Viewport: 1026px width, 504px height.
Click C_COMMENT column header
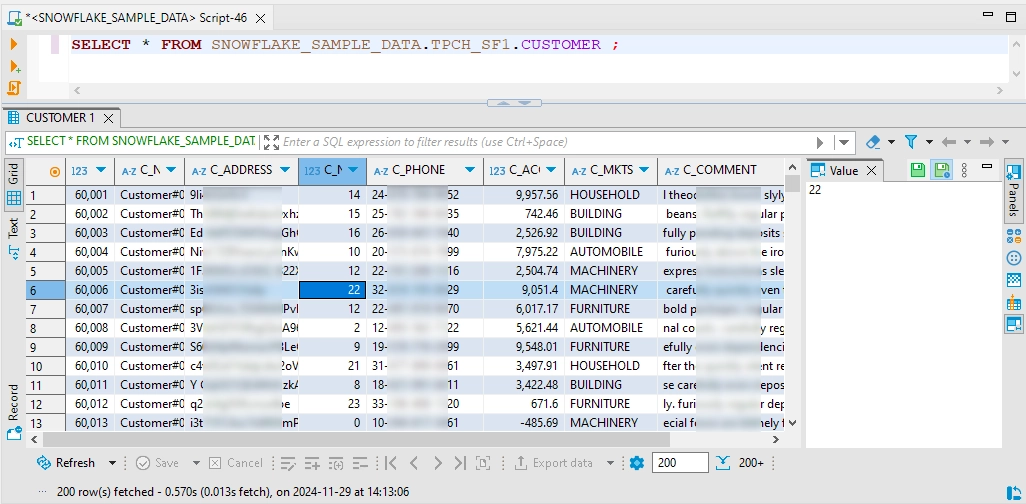point(720,170)
